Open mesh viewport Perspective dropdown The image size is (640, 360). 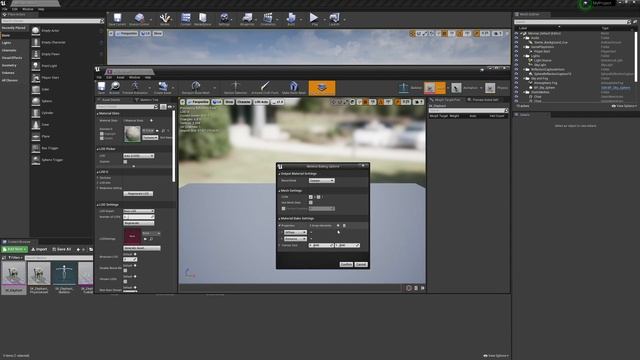coord(198,102)
